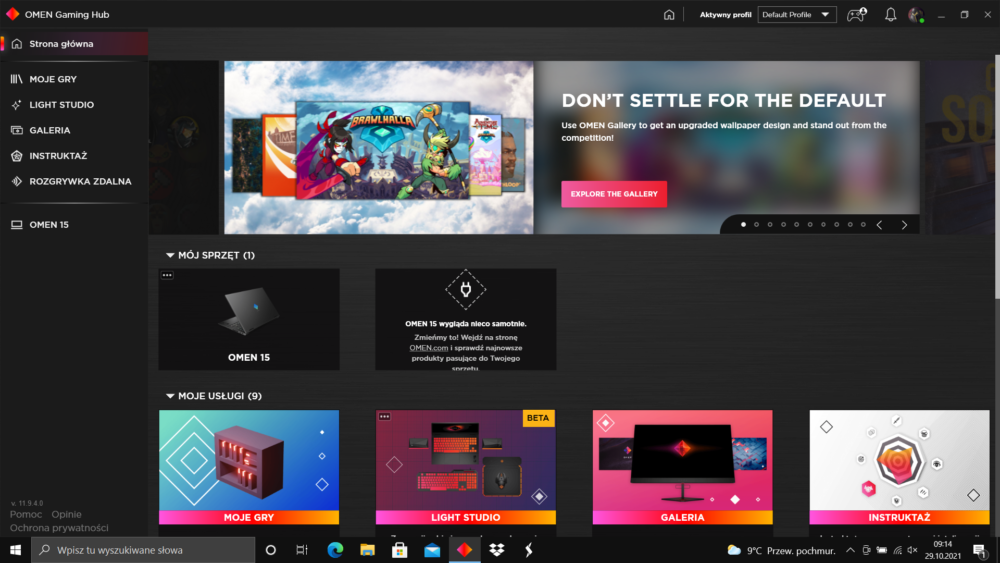Go to Strona główna in sidebar
The image size is (1000, 563).
click(x=74, y=44)
